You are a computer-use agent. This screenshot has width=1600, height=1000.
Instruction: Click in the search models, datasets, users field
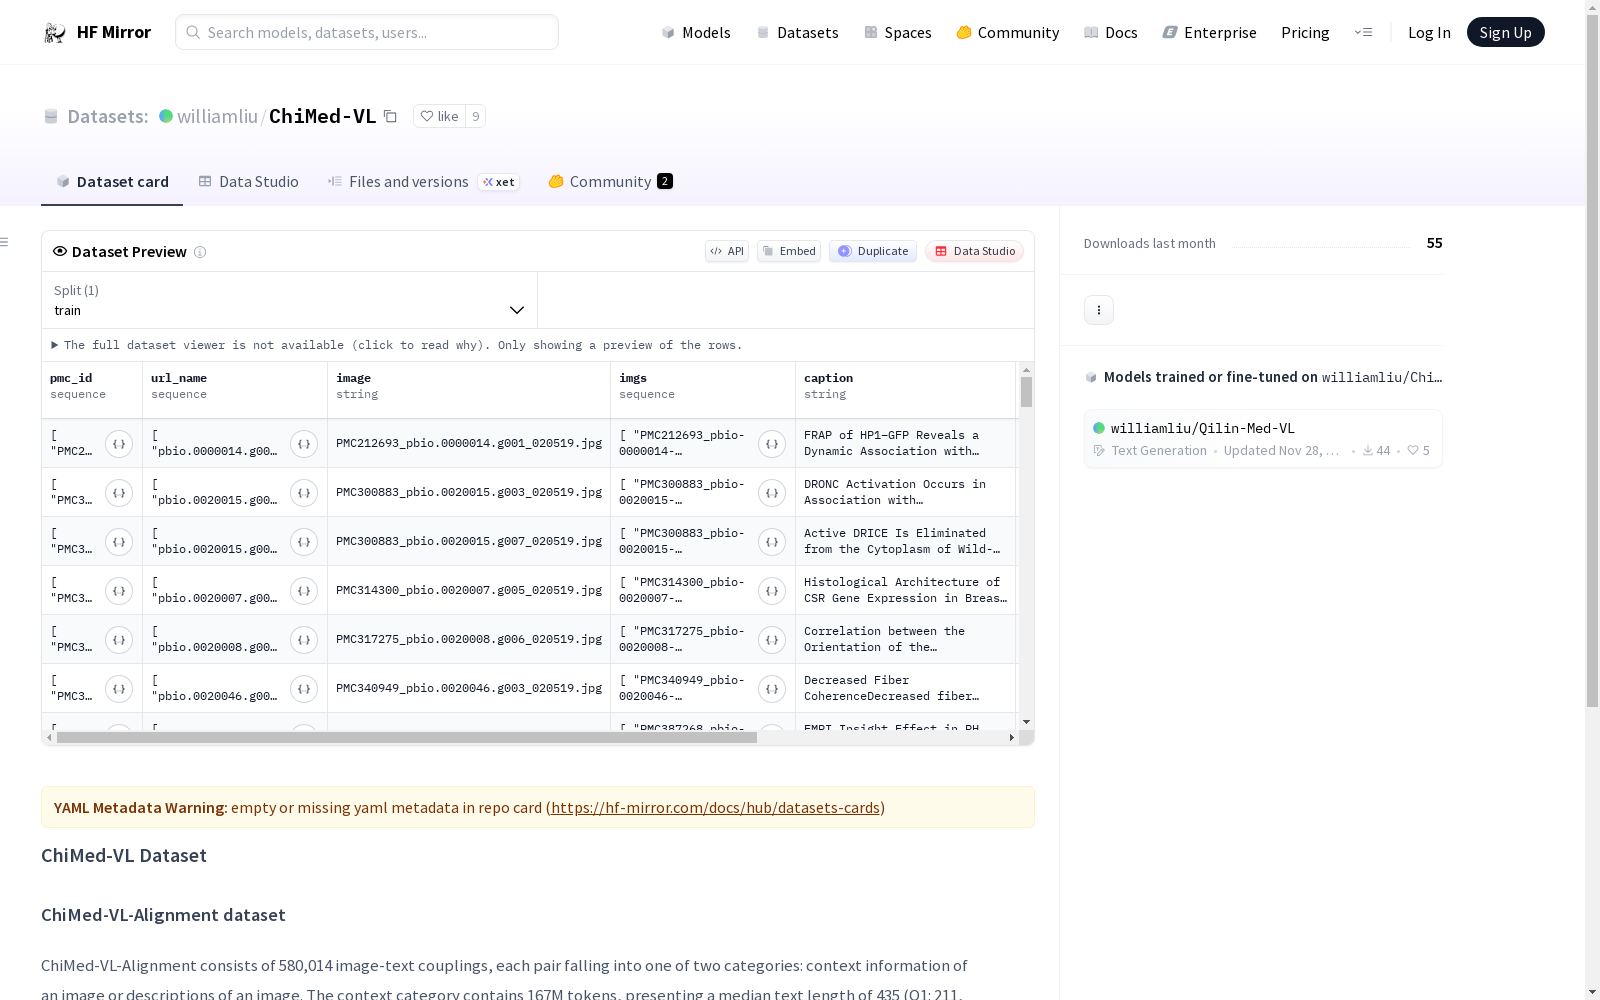(367, 33)
